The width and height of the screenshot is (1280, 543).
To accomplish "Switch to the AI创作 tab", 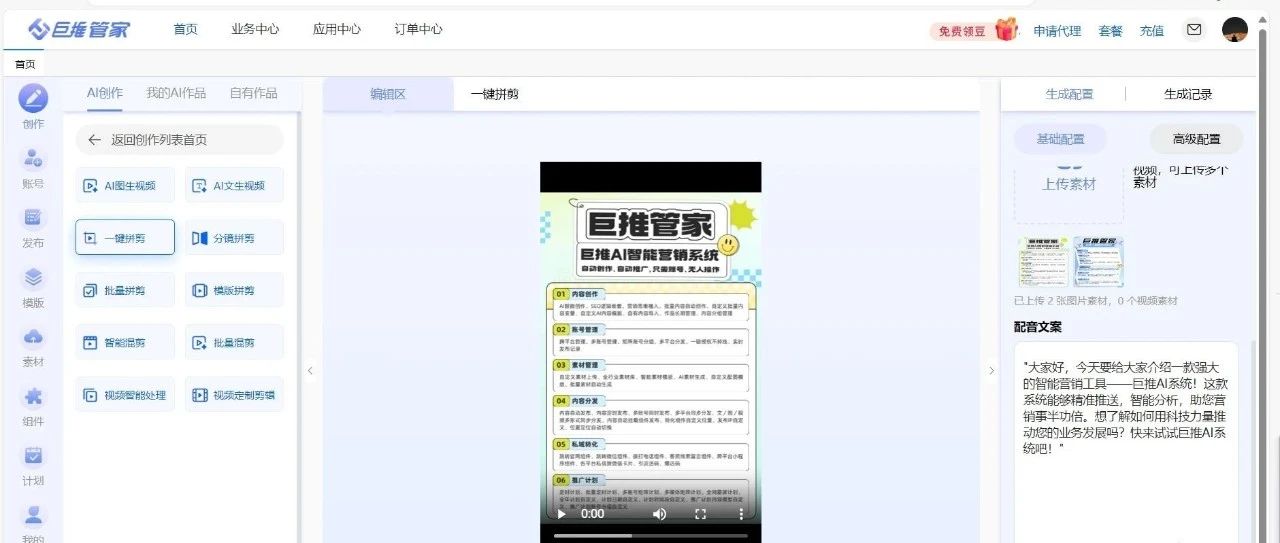I will click(105, 93).
